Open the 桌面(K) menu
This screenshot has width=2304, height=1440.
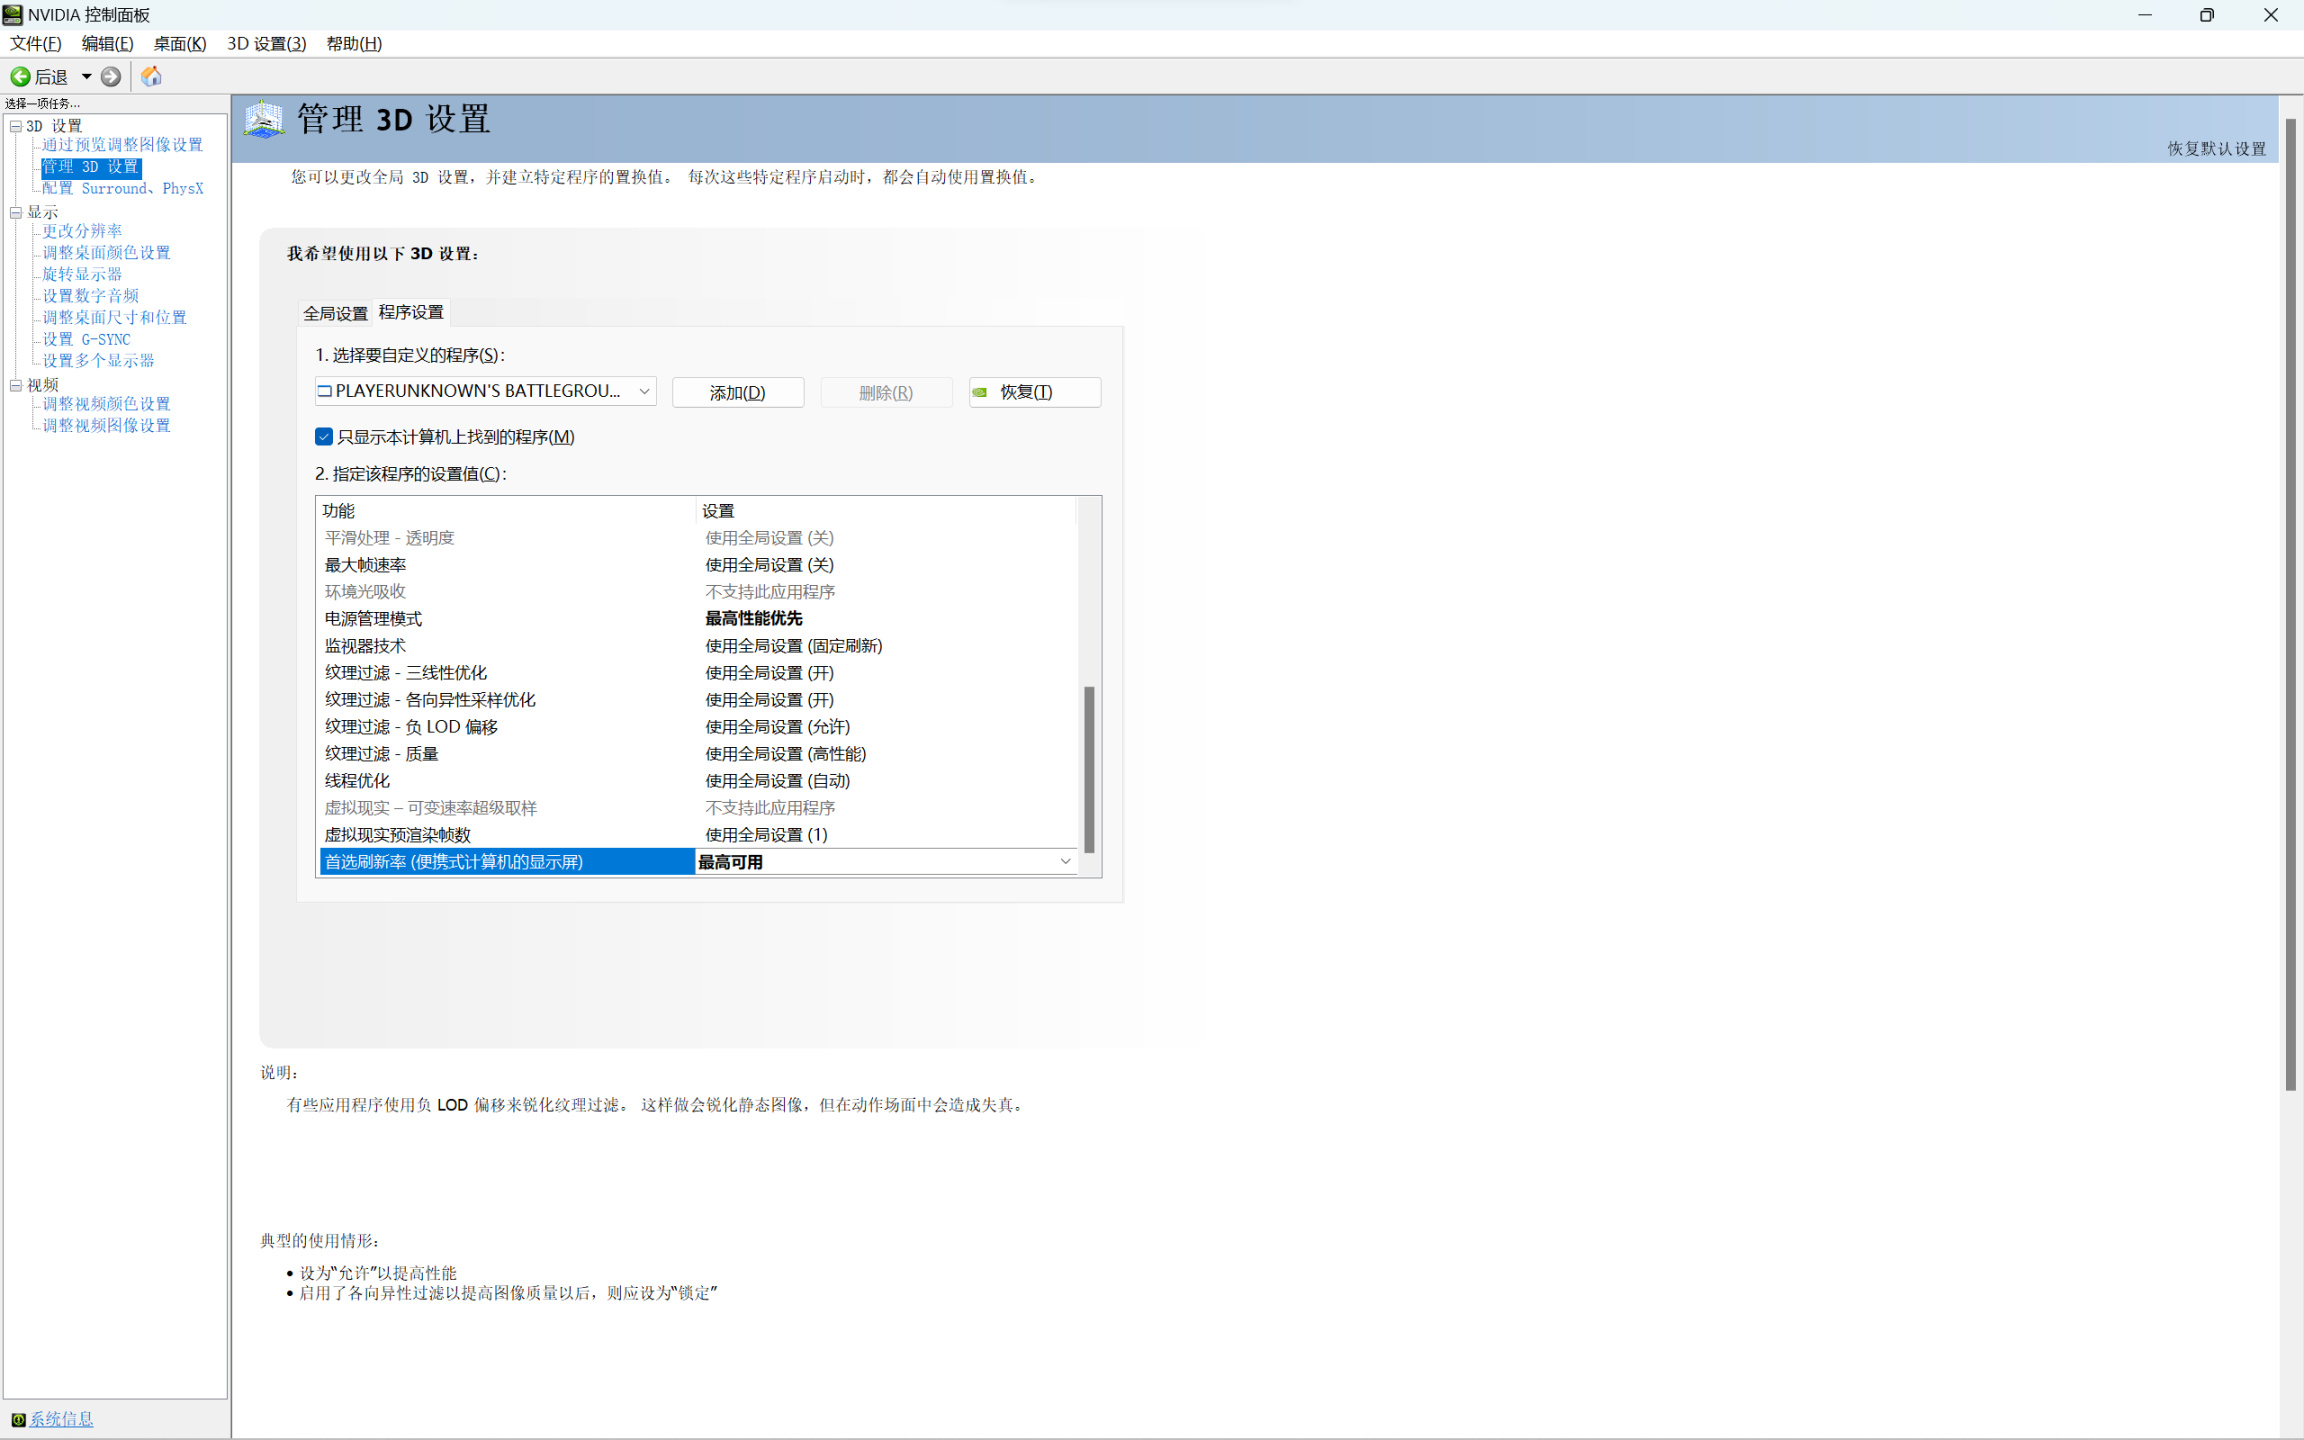[180, 44]
